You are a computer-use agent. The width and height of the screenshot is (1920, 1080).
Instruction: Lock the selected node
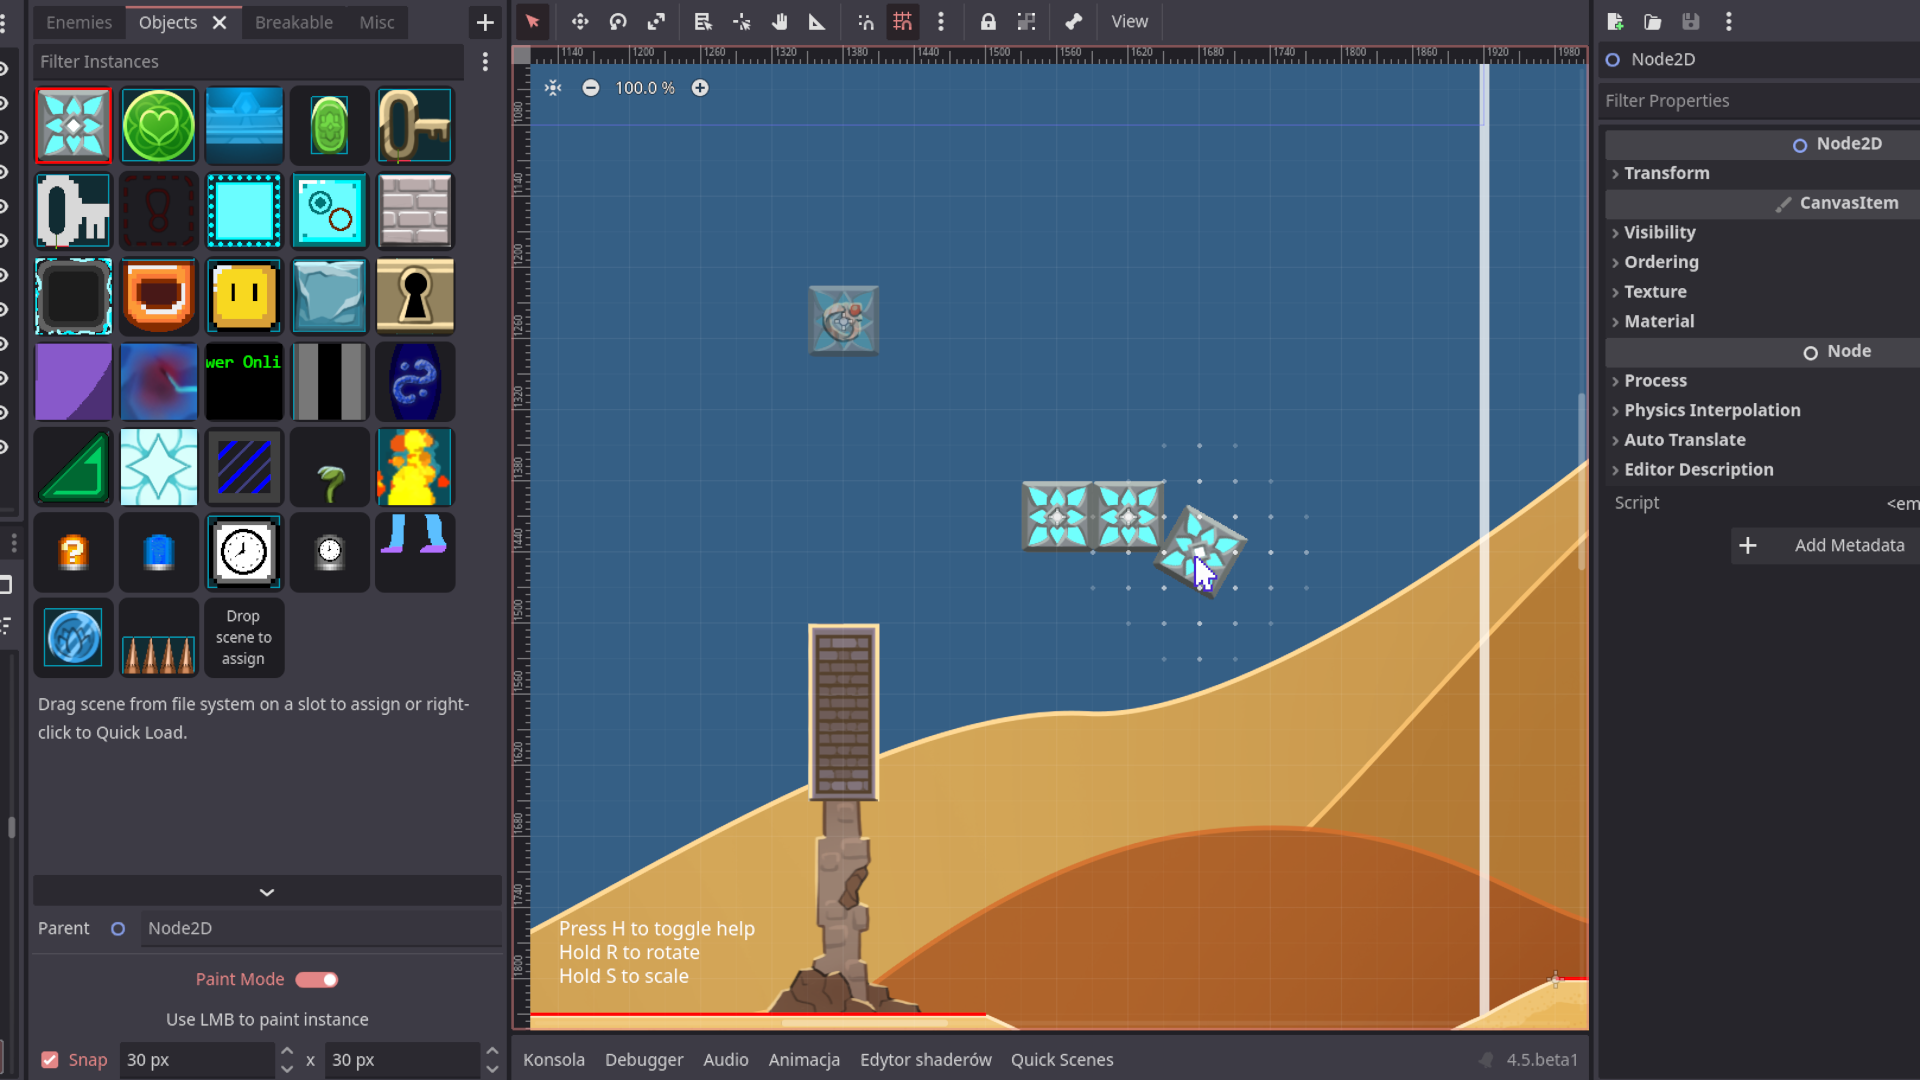(x=988, y=21)
